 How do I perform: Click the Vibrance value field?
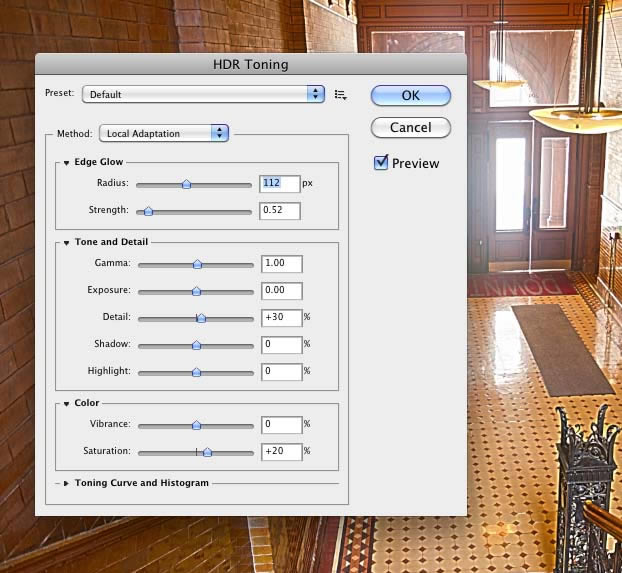coord(282,425)
